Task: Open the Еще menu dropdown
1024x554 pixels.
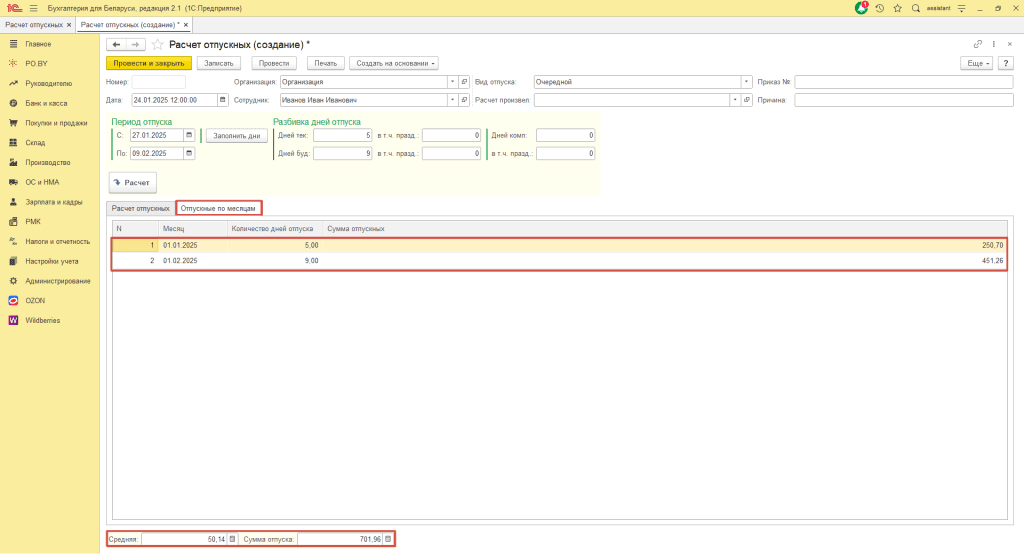Action: tap(975, 63)
